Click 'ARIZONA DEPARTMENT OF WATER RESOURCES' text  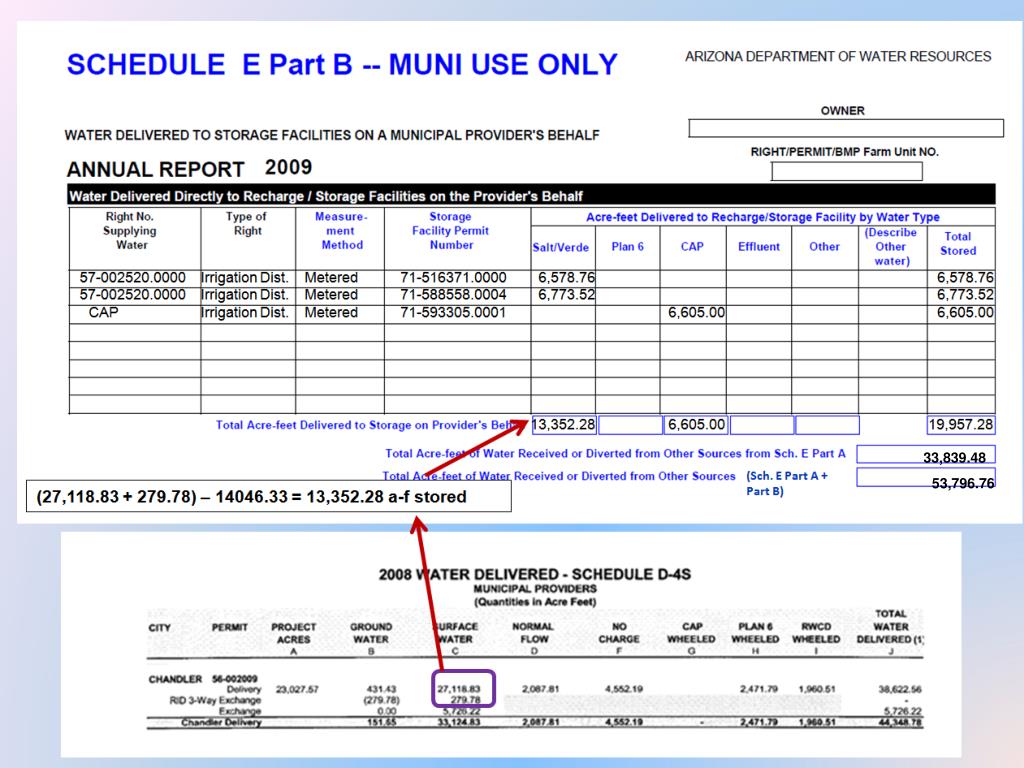click(x=838, y=57)
